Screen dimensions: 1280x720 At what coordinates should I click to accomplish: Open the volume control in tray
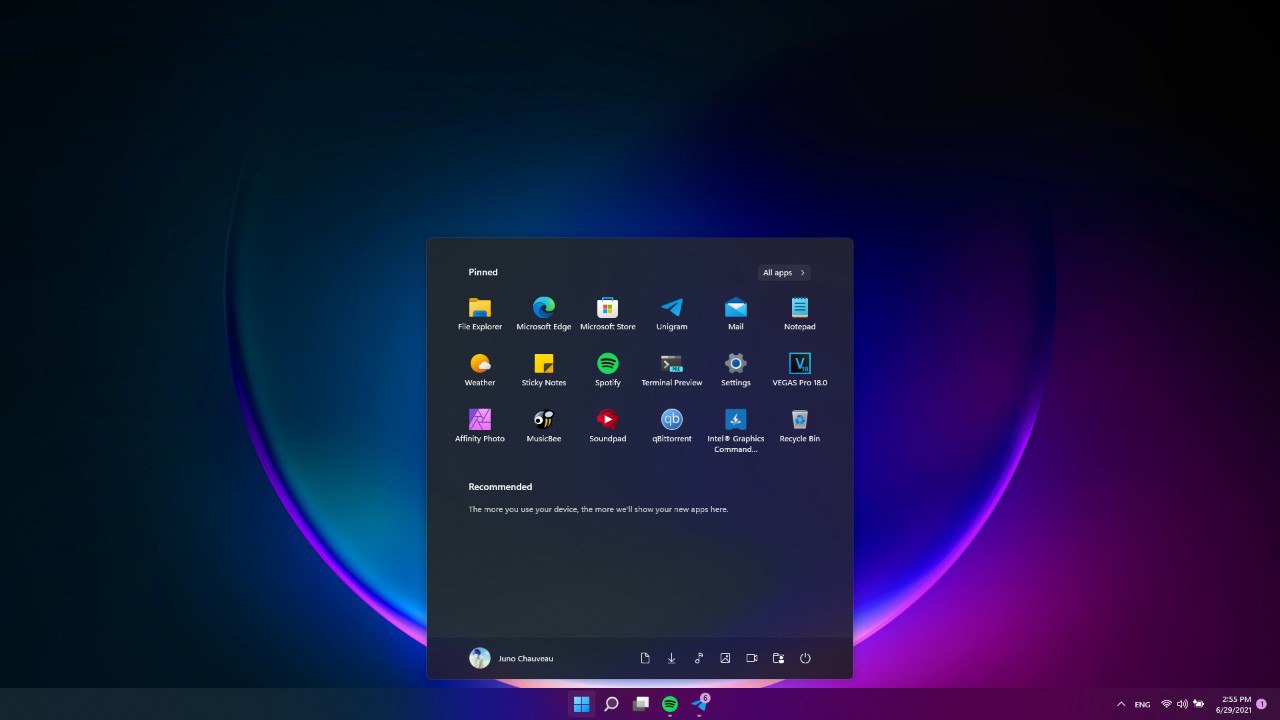click(x=1182, y=704)
